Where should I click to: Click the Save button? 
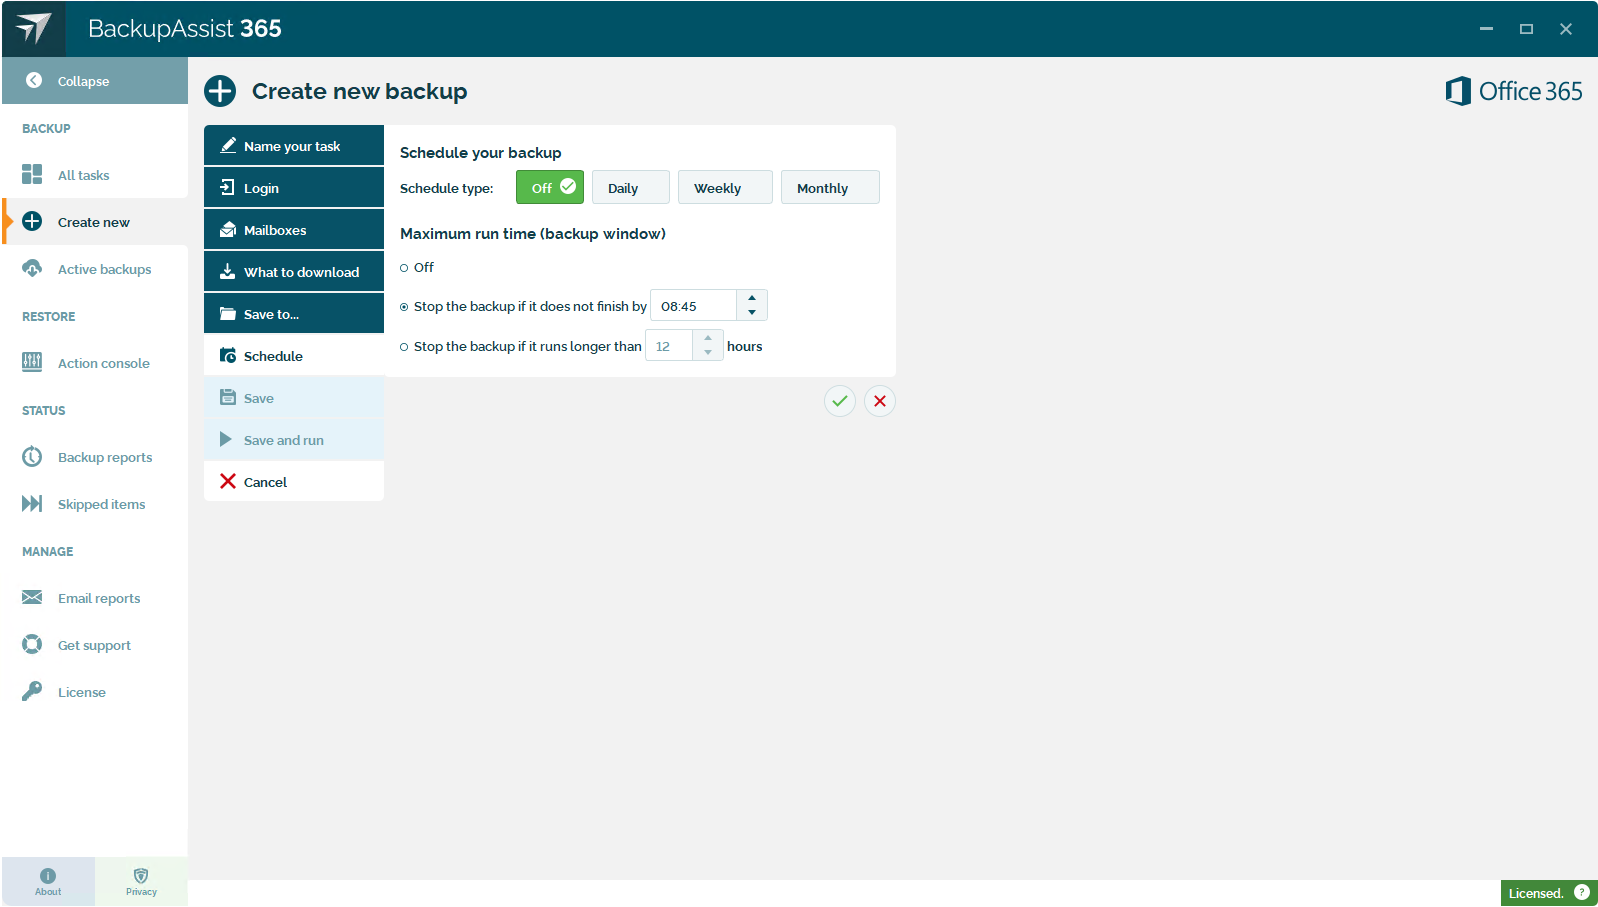click(294, 397)
